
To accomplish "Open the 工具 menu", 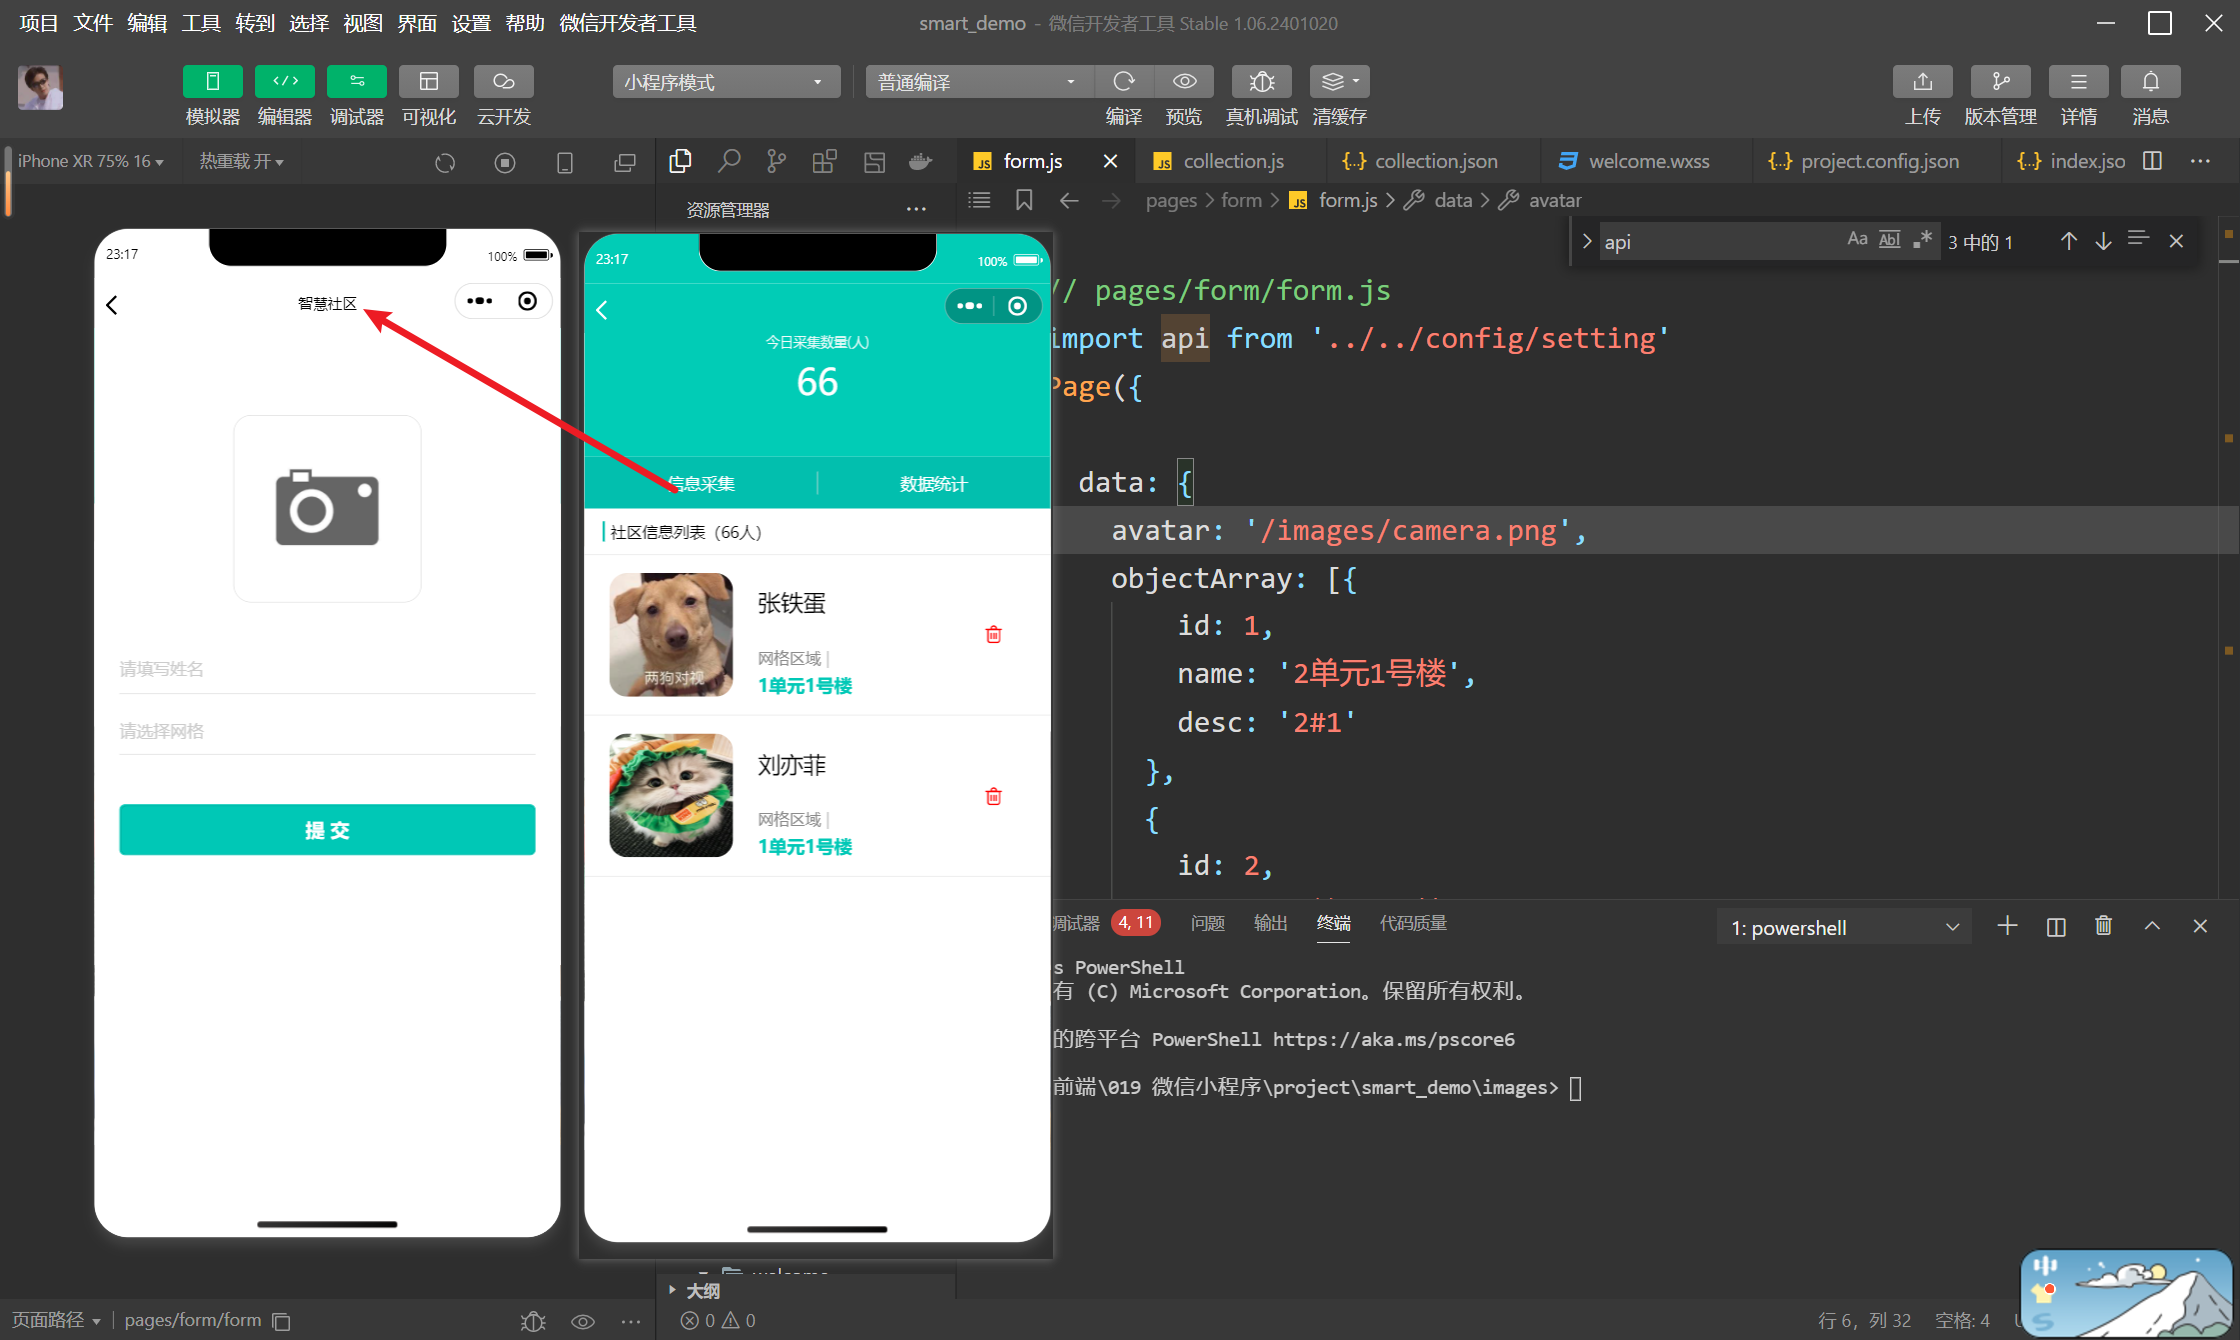I will pos(200,23).
